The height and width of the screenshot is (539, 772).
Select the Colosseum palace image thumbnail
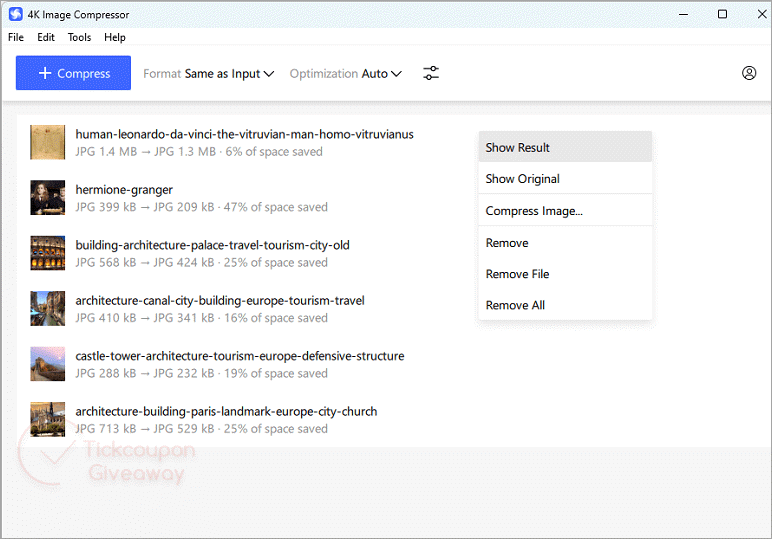[47, 253]
